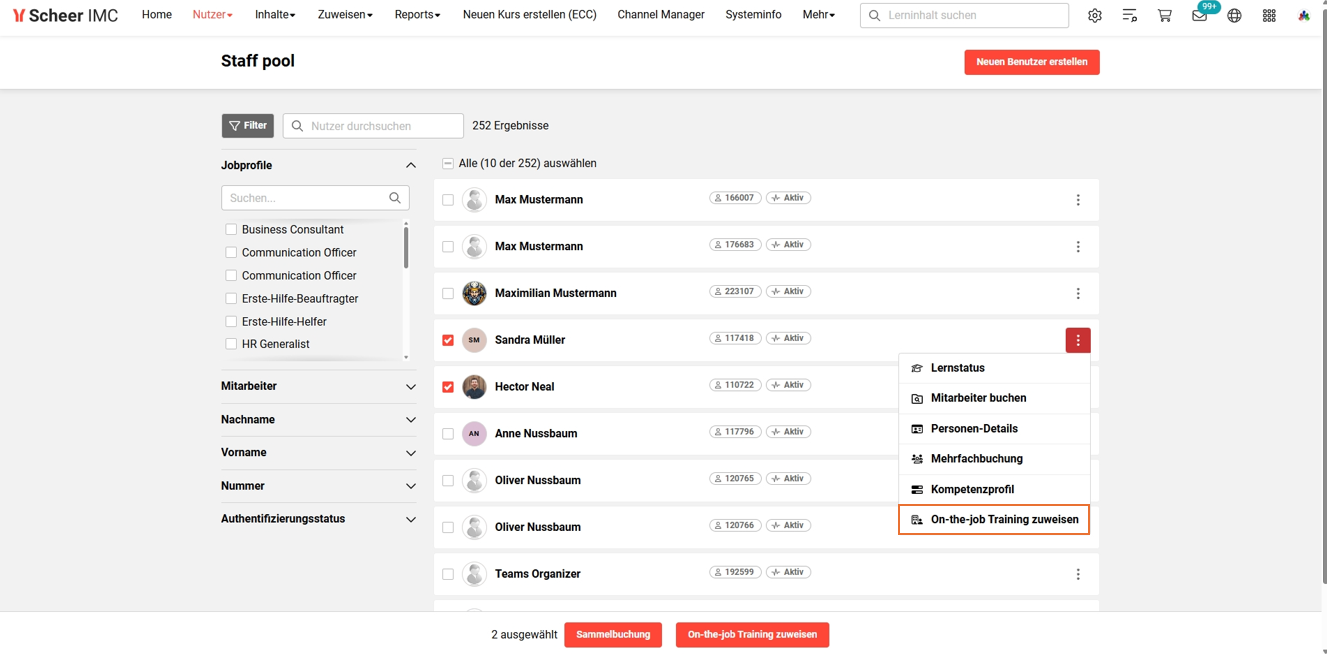Open the settings gear in top bar
This screenshot has height=654, width=1327.
click(x=1095, y=16)
